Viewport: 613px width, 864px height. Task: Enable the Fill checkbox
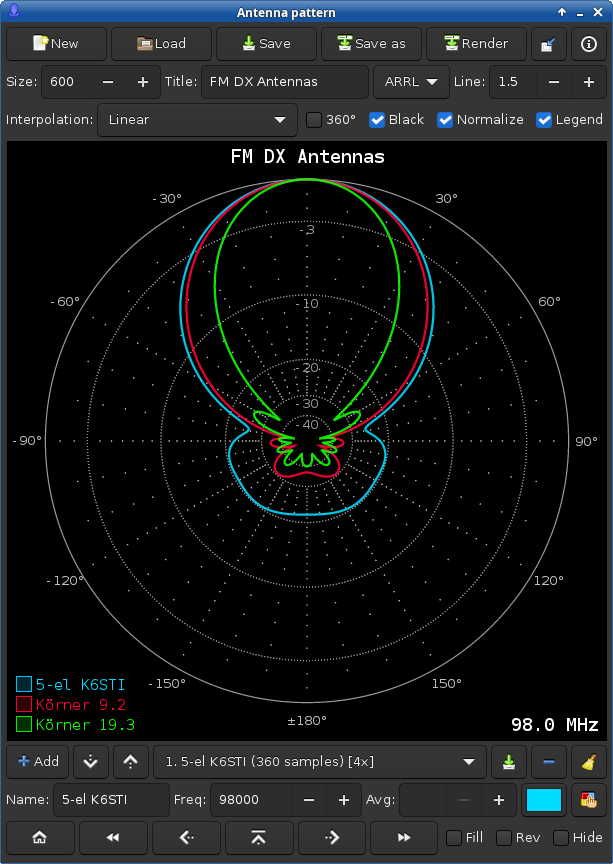click(x=465, y=838)
